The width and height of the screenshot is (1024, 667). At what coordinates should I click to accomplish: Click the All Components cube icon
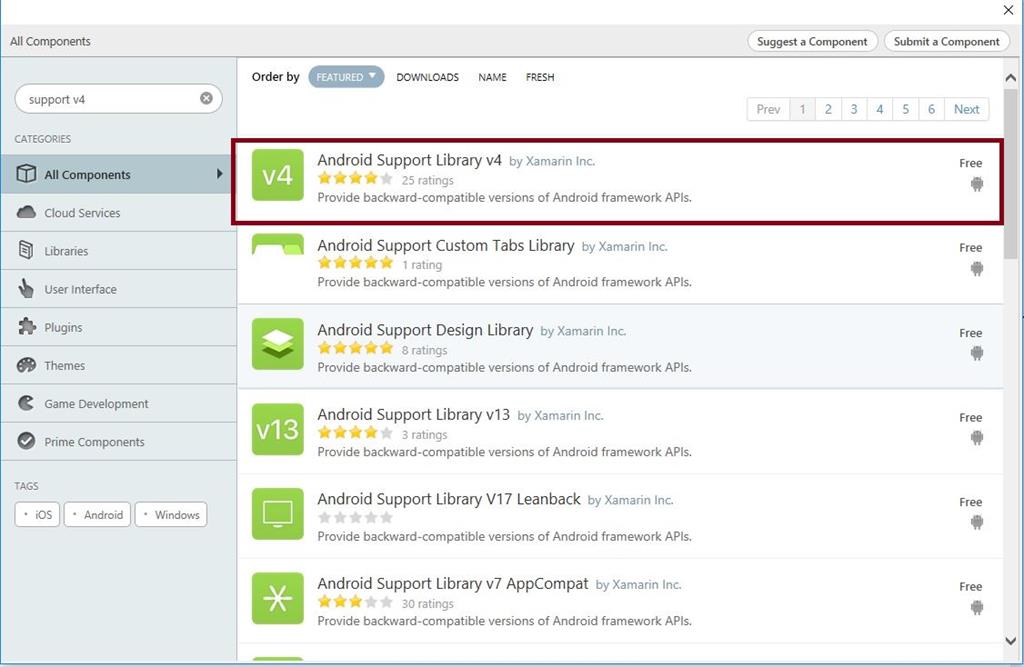[26, 174]
